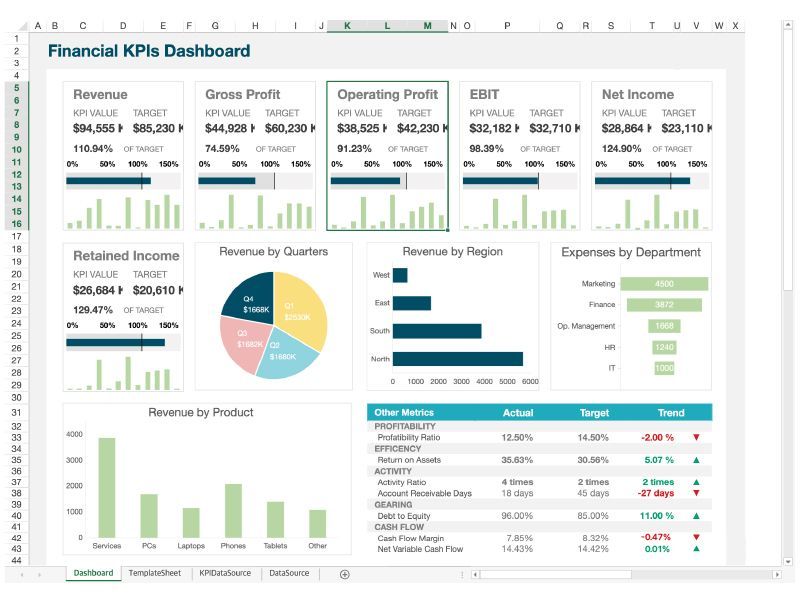
Task: Click horizontal scrollbar right arrow
Action: pyautogui.click(x=777, y=574)
